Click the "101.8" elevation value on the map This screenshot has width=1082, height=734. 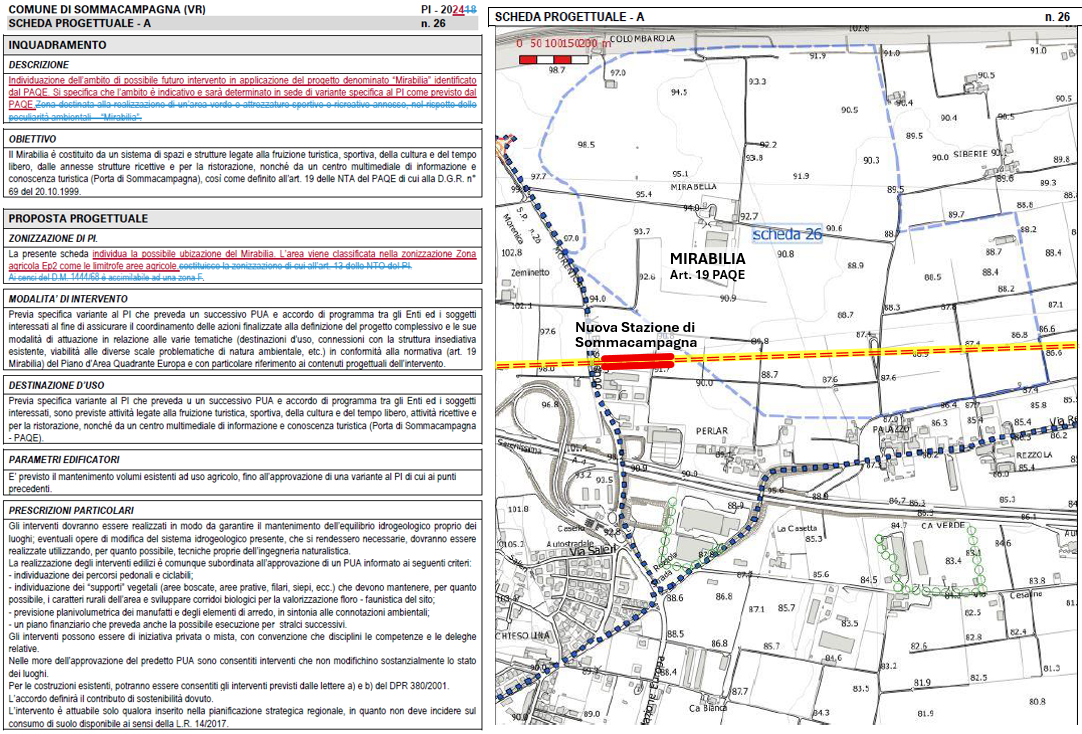point(518,510)
